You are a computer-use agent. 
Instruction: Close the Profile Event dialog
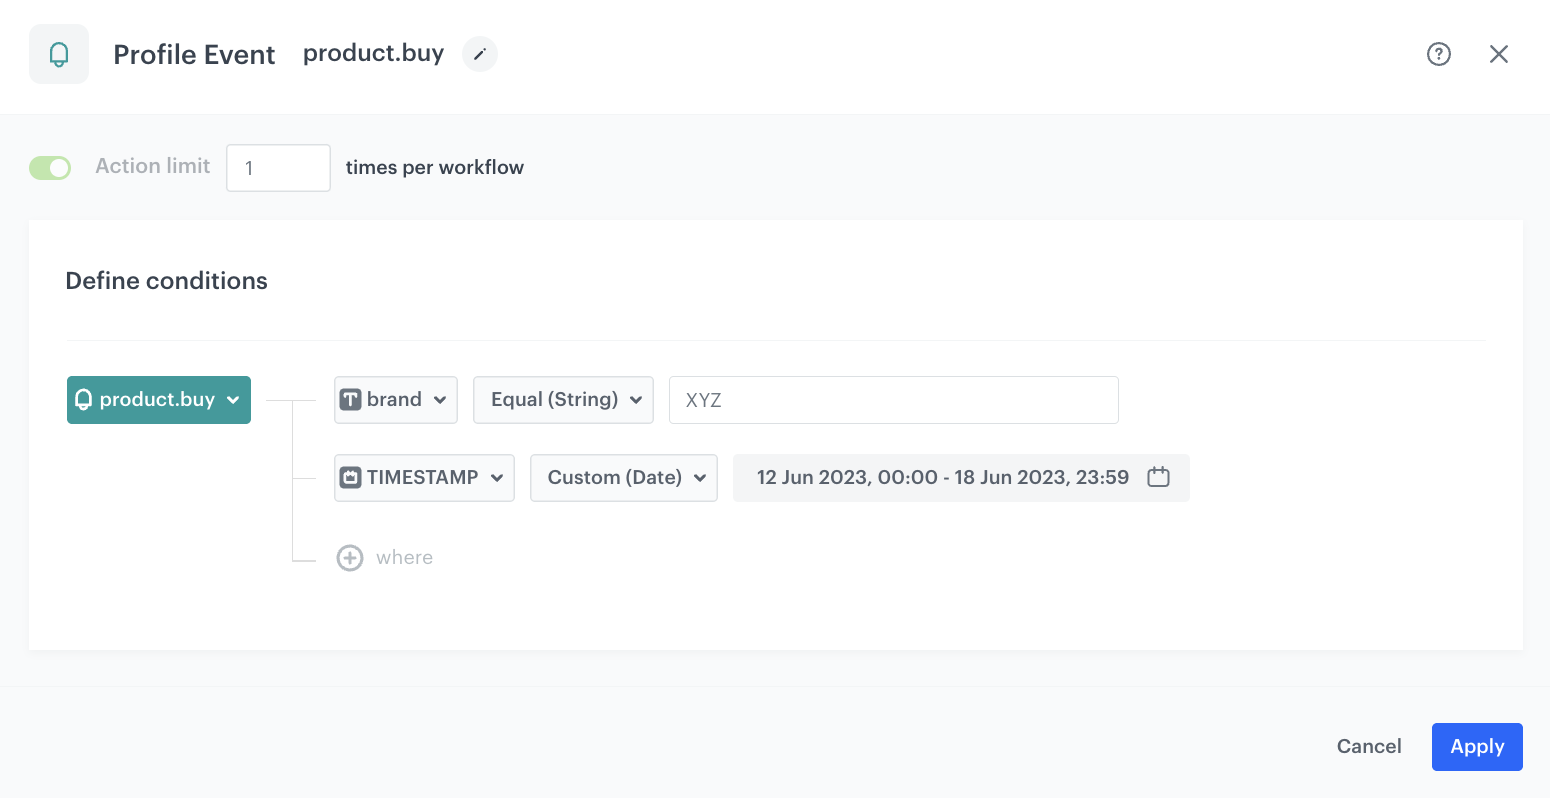pos(1498,54)
